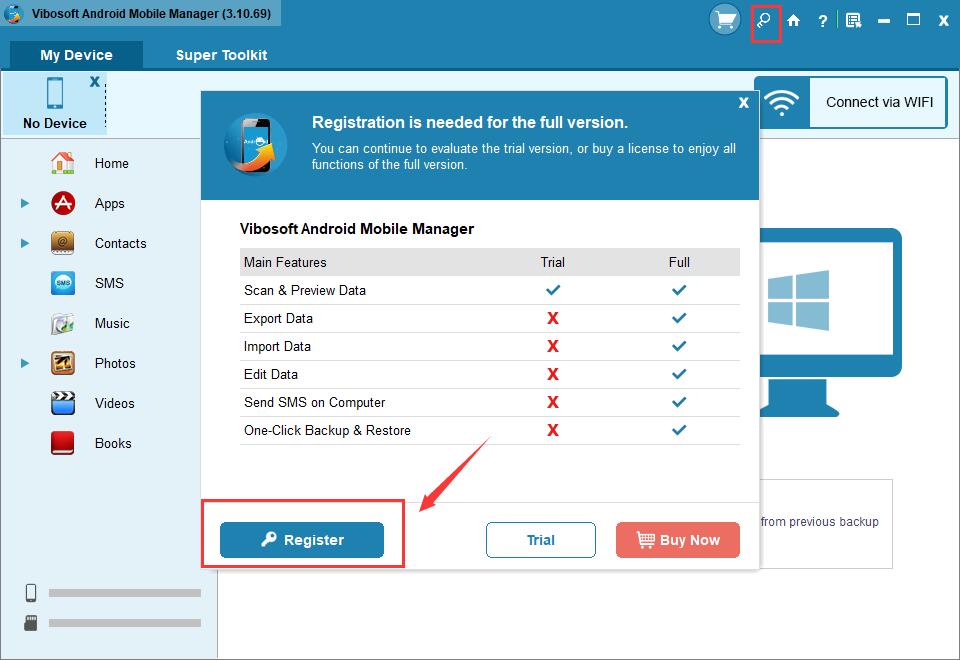960x660 pixels.
Task: Click 'Main Features' column header
Action: pos(285,262)
